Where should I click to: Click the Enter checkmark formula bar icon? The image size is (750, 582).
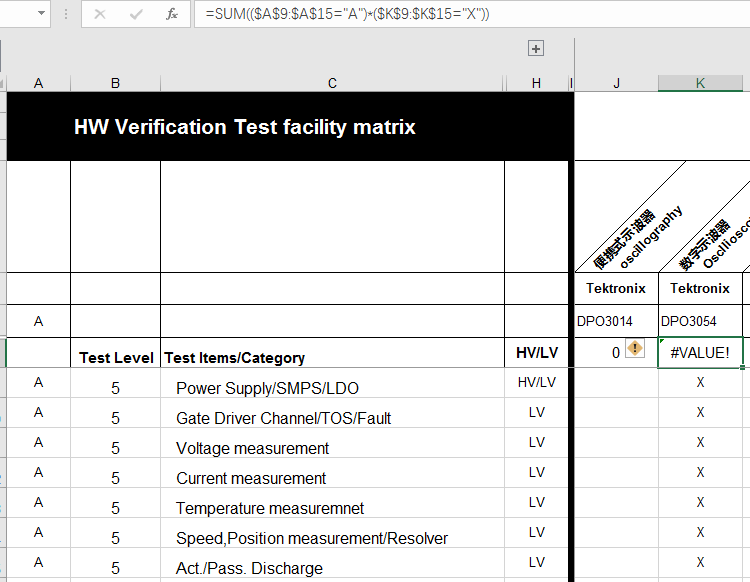[x=136, y=14]
